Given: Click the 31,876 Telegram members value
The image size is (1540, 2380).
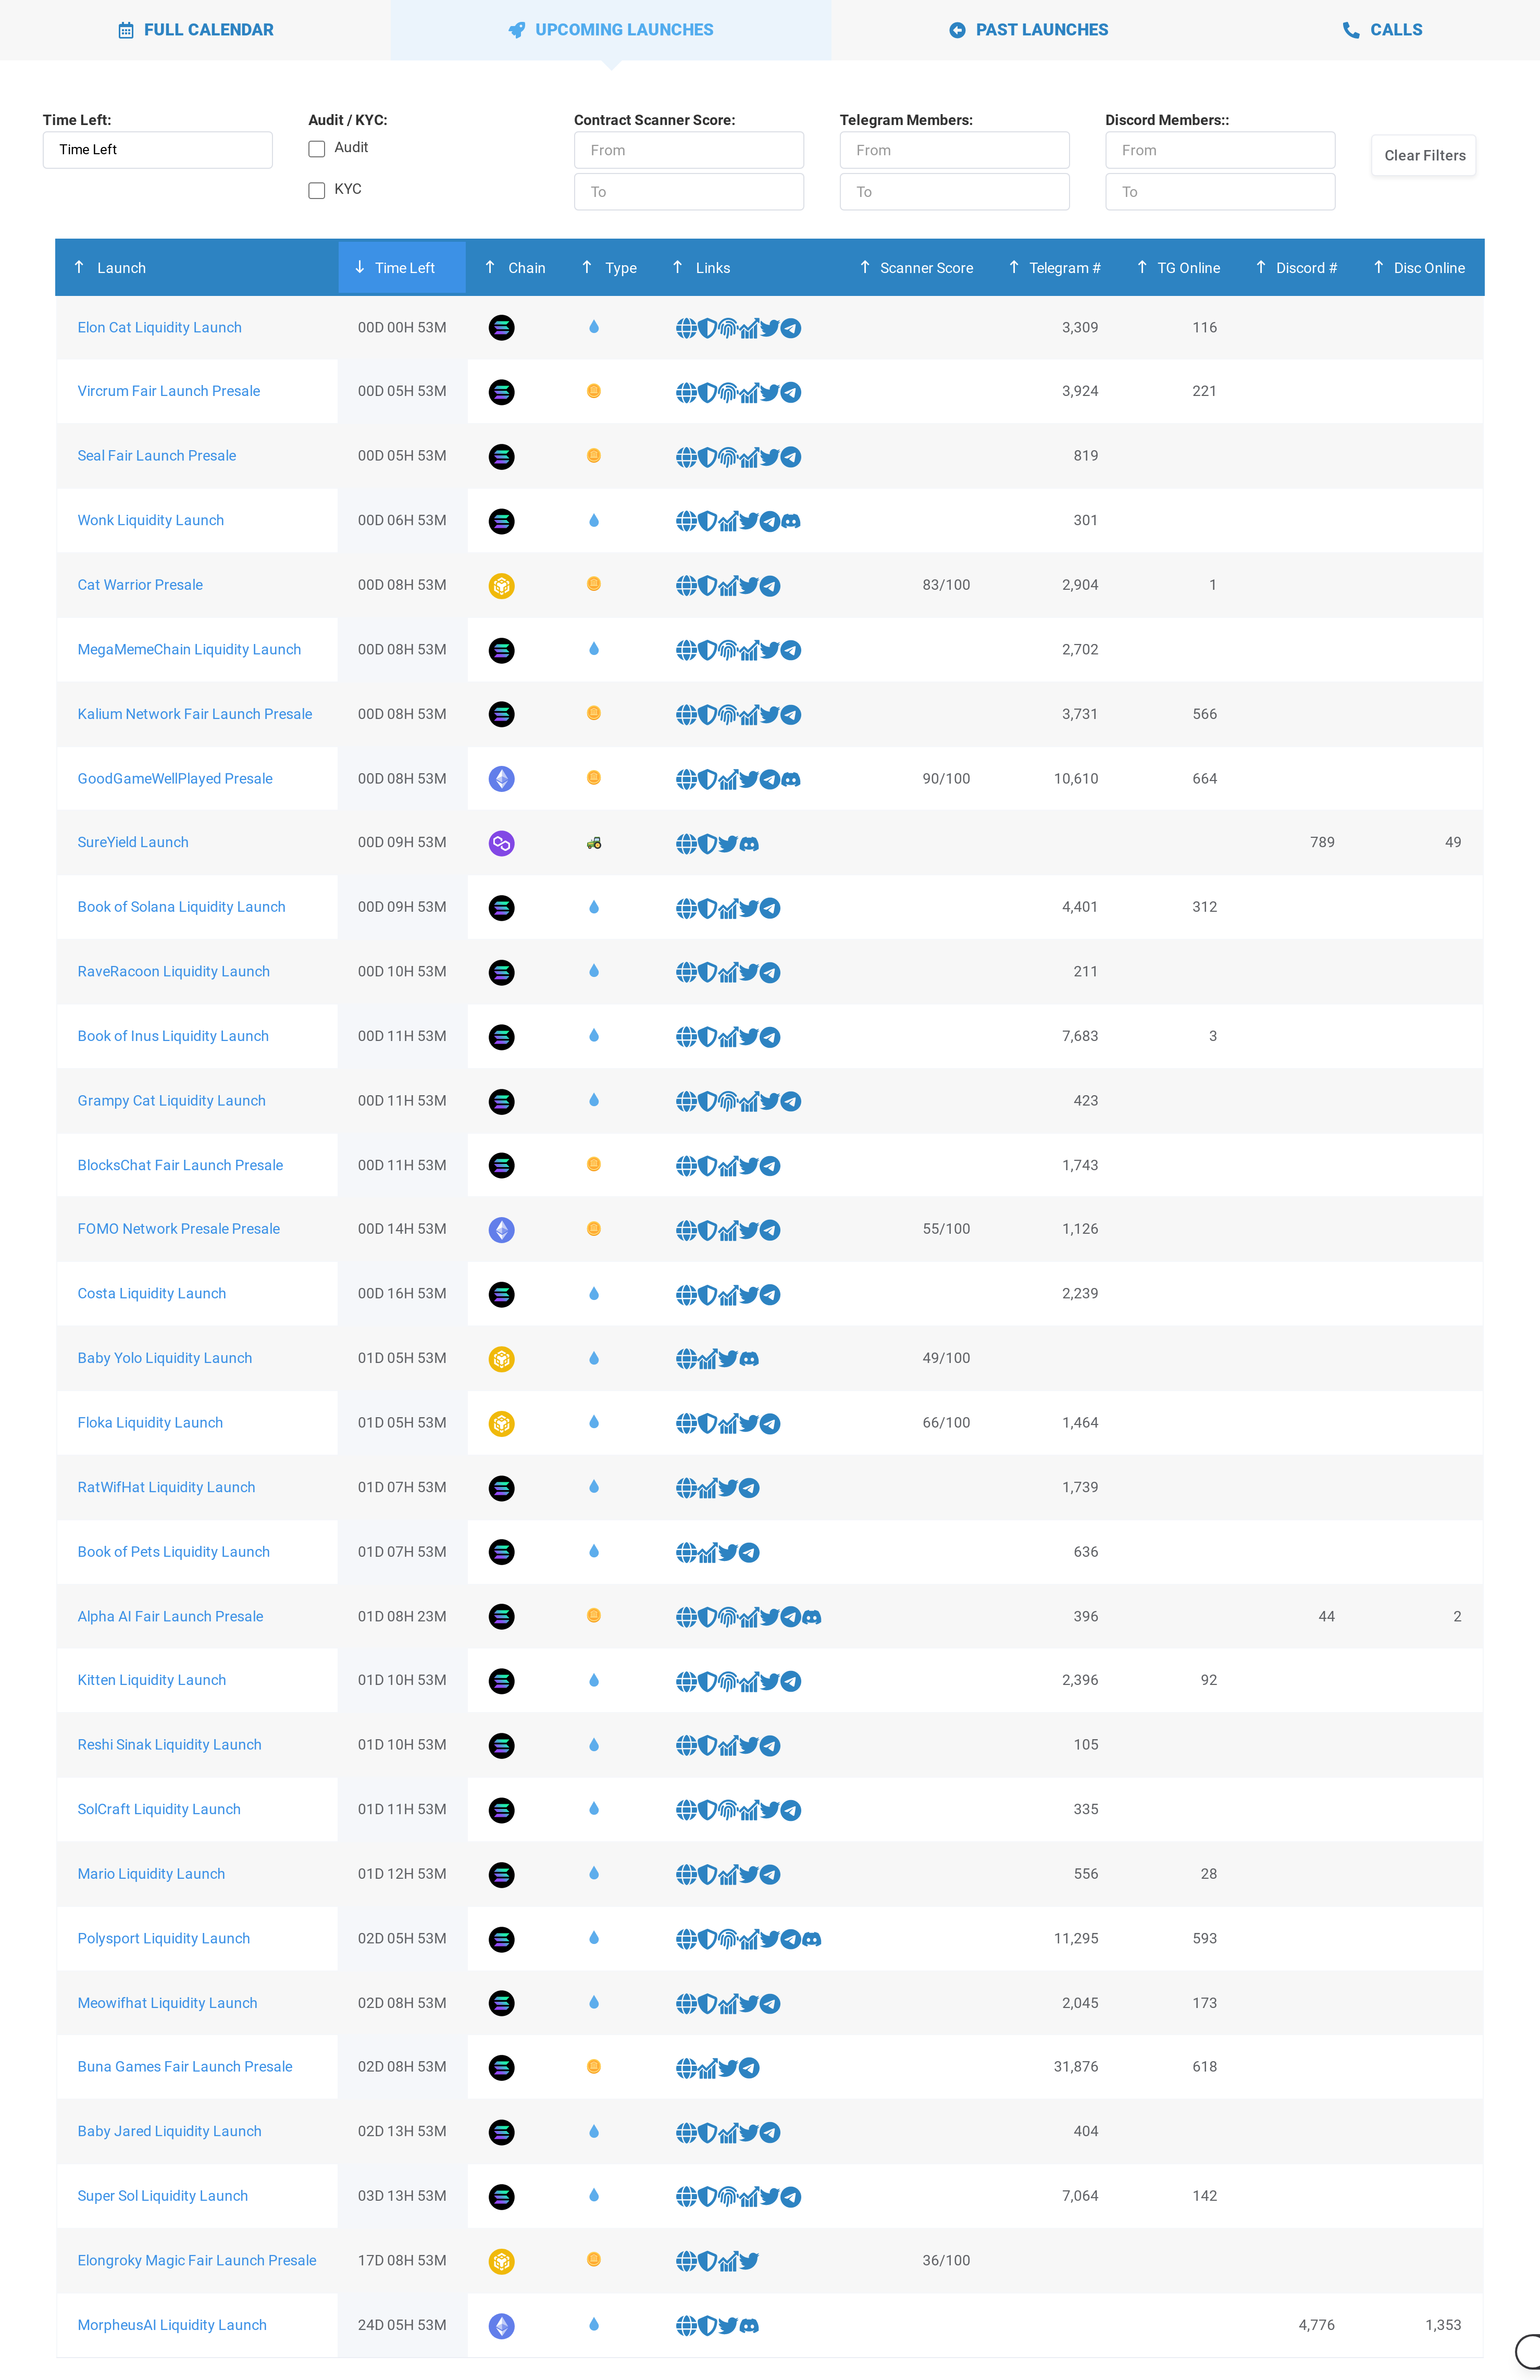Looking at the screenshot, I should 1076,2066.
